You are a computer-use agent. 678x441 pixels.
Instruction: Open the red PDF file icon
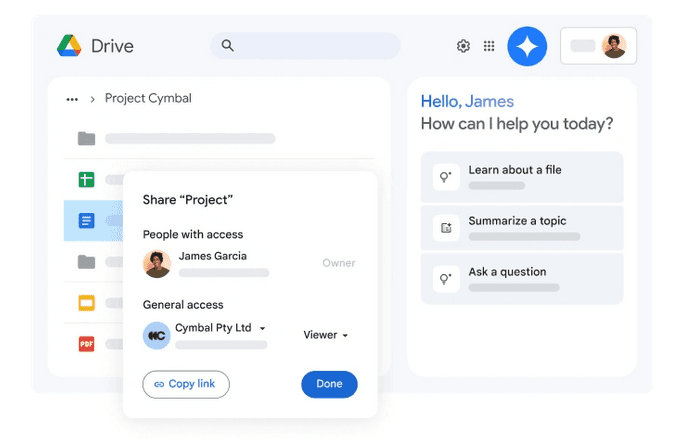(x=86, y=344)
